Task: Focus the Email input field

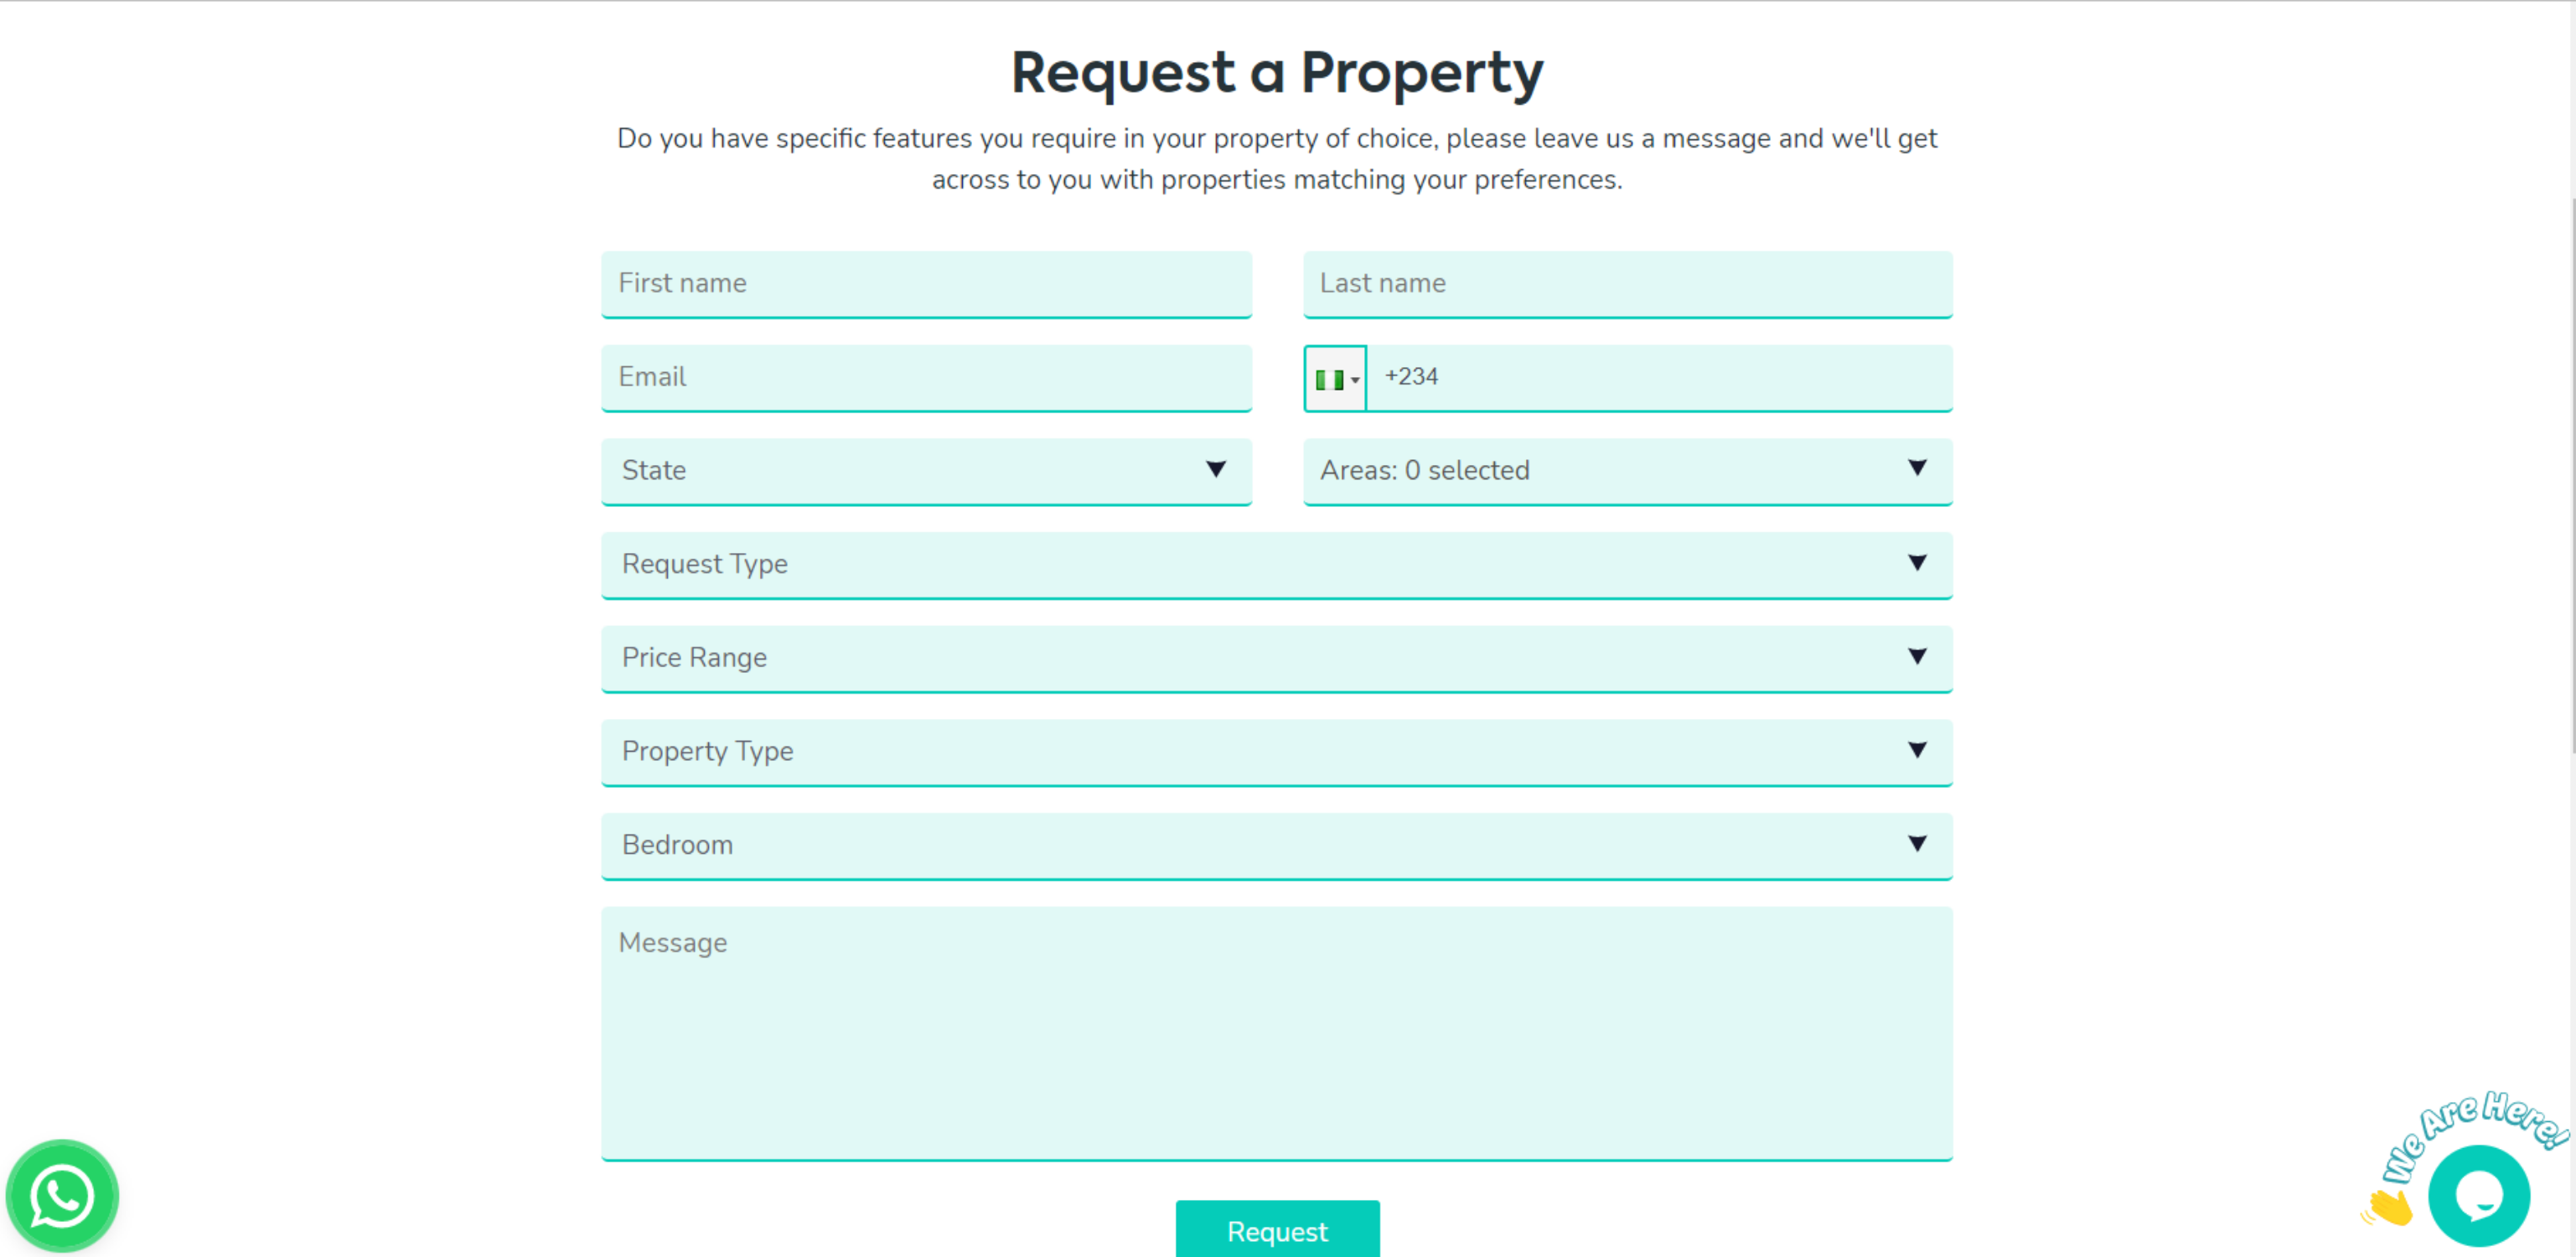Action: coord(926,378)
